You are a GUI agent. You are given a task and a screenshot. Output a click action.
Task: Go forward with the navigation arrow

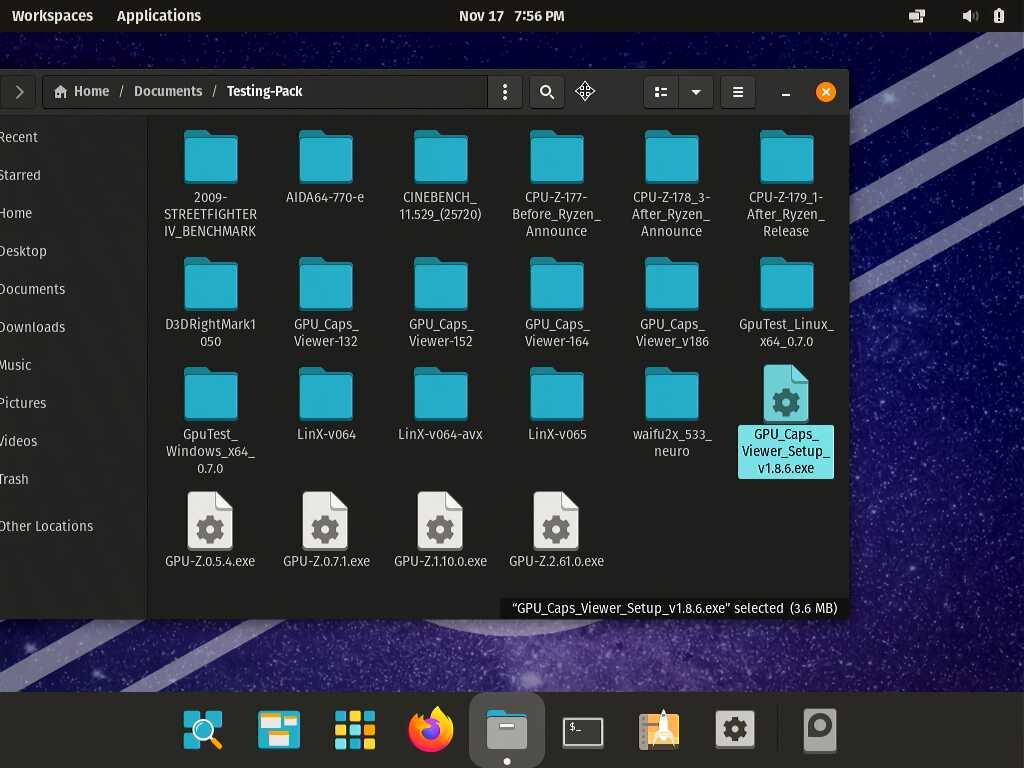click(20, 92)
